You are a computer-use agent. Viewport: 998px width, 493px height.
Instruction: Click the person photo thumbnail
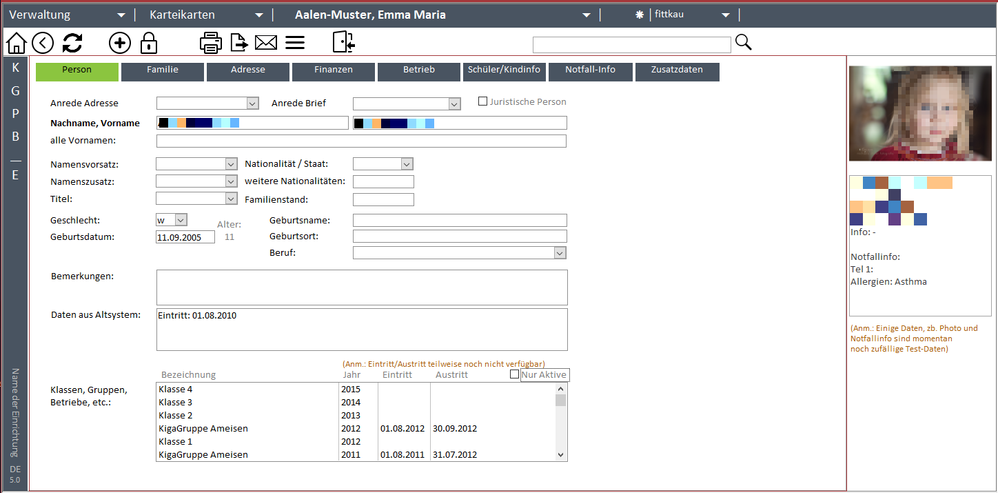coord(920,113)
